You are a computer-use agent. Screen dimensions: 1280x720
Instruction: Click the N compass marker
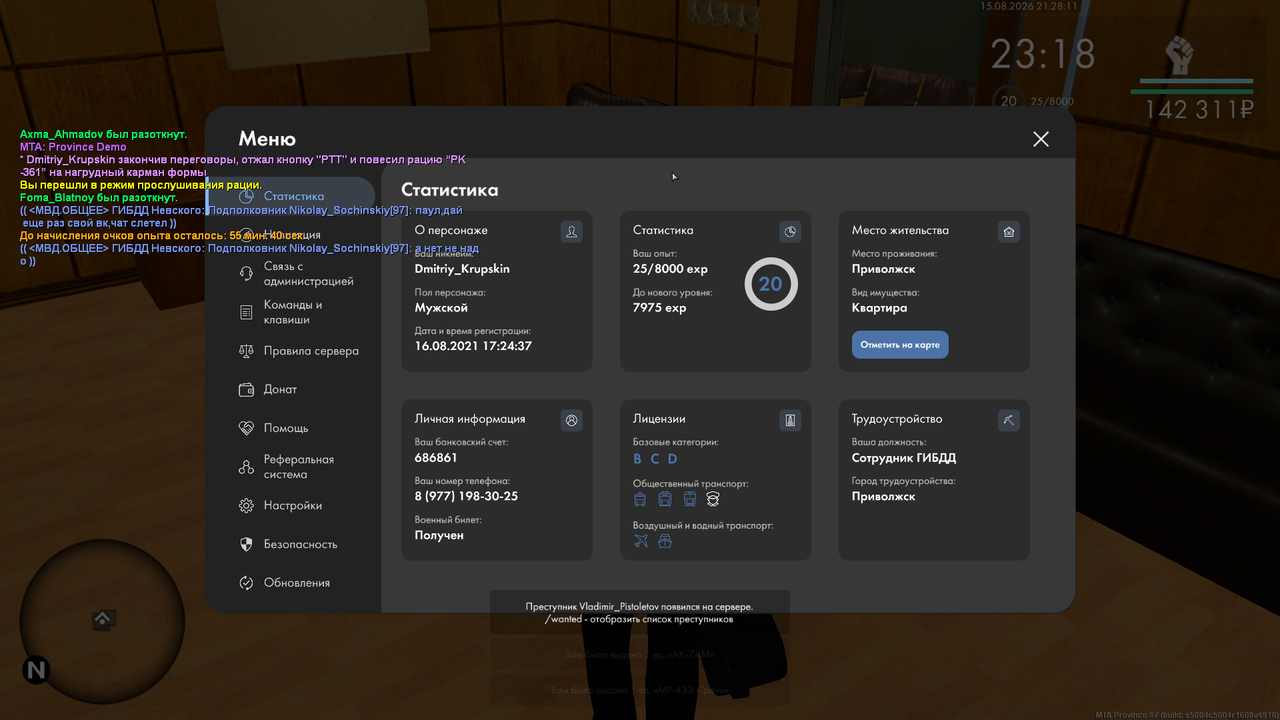[36, 670]
